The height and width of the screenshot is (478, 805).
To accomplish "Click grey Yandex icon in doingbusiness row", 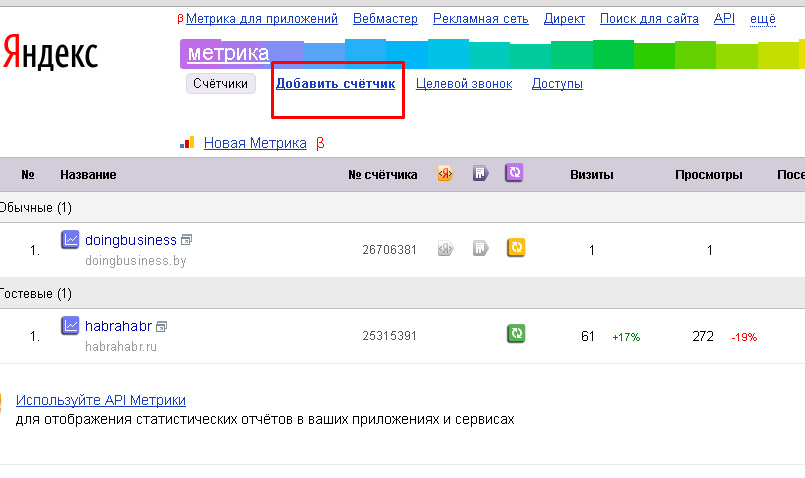I will point(445,249).
